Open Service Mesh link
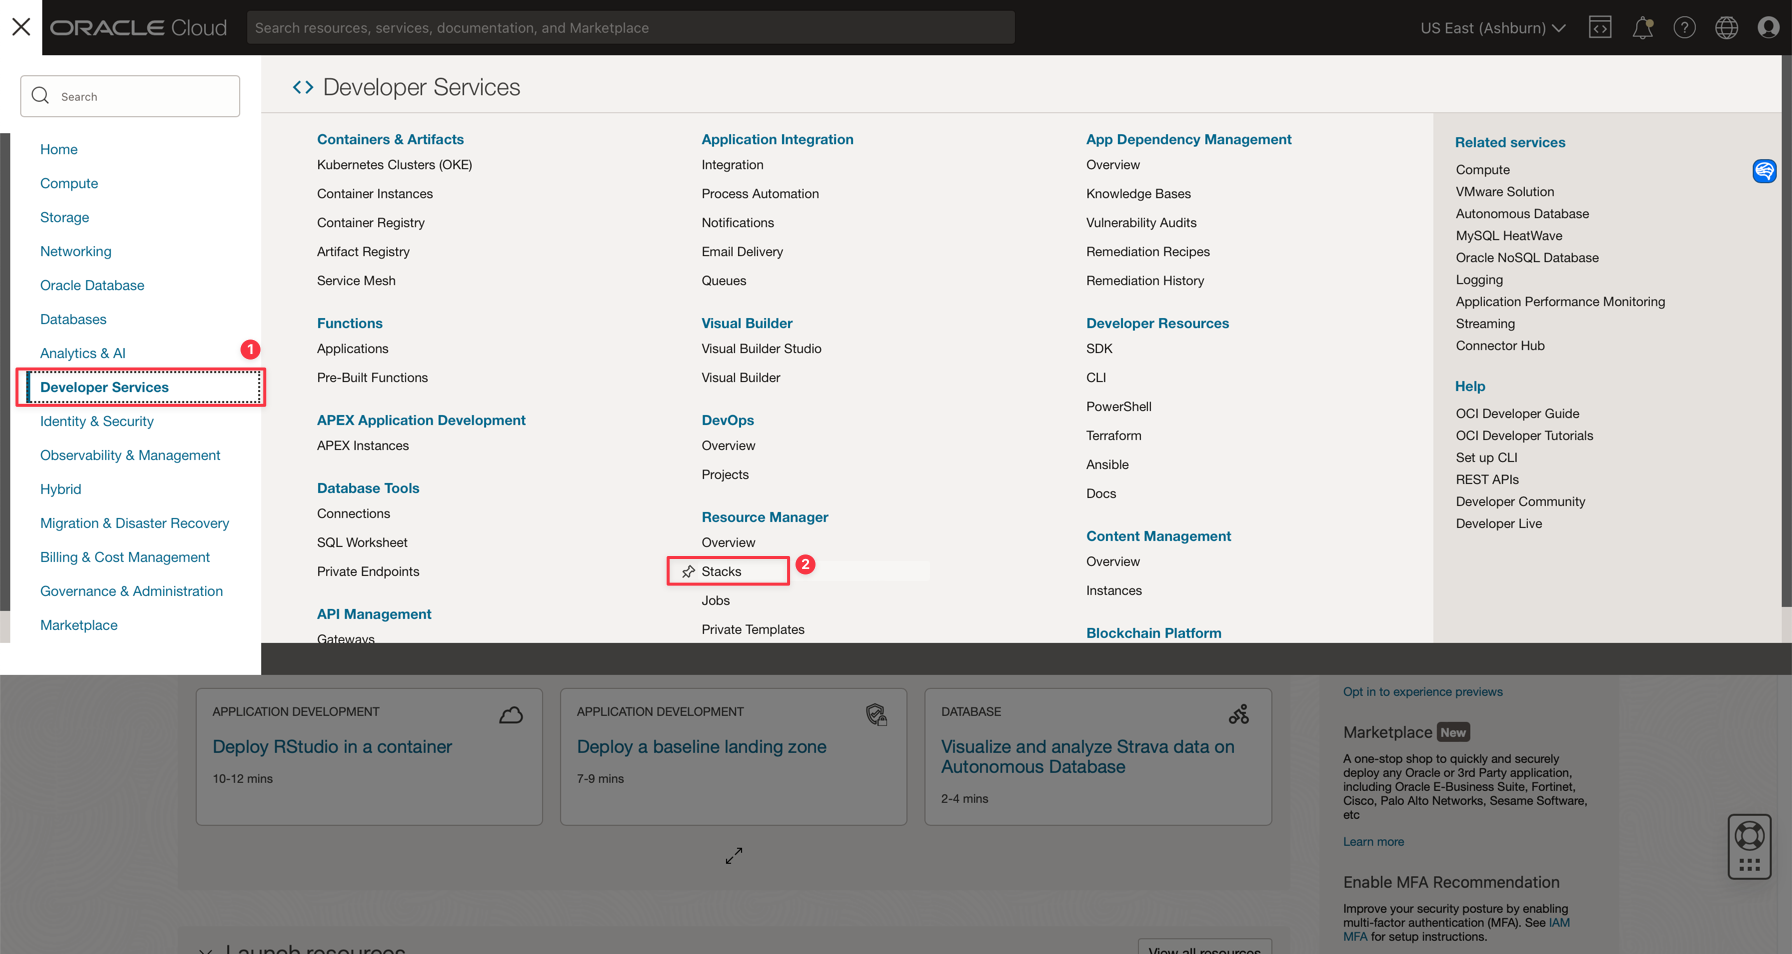The image size is (1792, 954). point(356,281)
